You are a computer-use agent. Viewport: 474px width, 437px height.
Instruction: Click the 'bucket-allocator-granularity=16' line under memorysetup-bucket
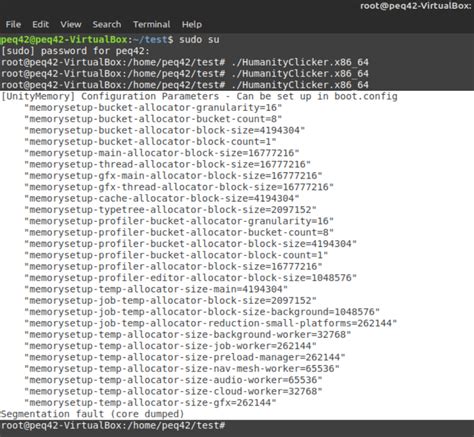(153, 108)
